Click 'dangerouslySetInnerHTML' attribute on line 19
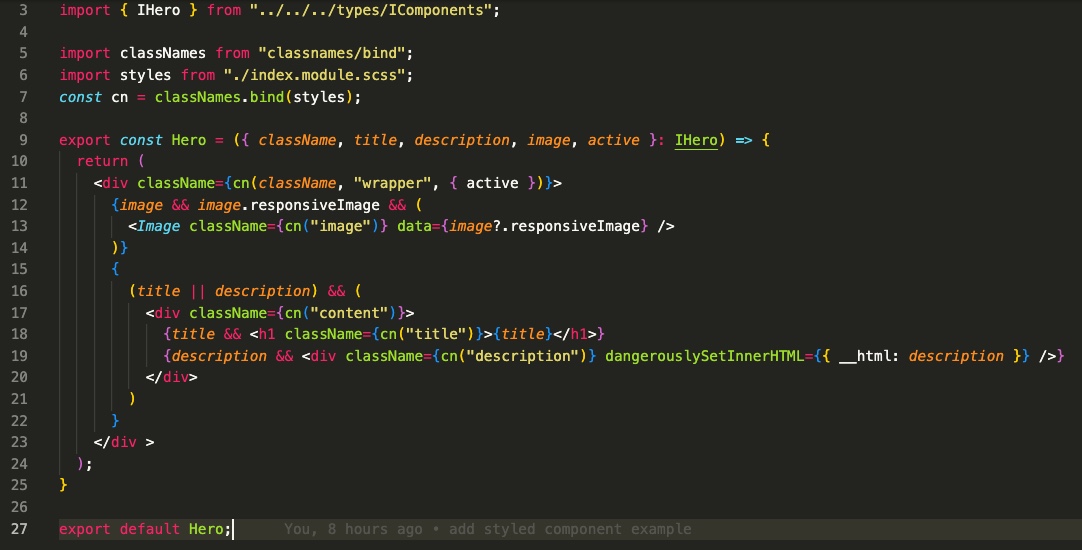The width and height of the screenshot is (1082, 550). [705, 356]
